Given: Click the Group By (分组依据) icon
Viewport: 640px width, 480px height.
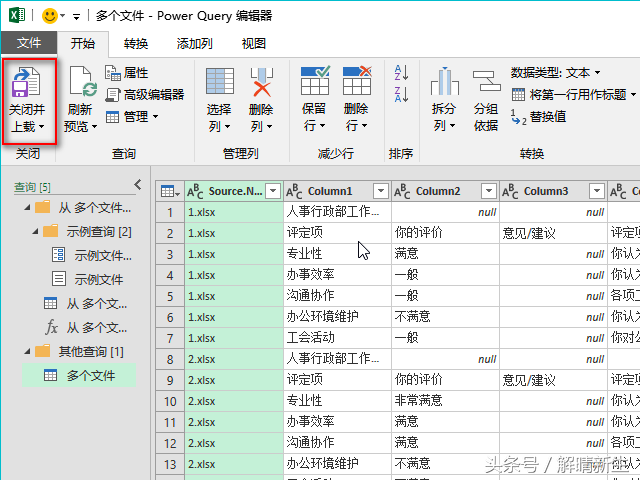Looking at the screenshot, I should (486, 81).
